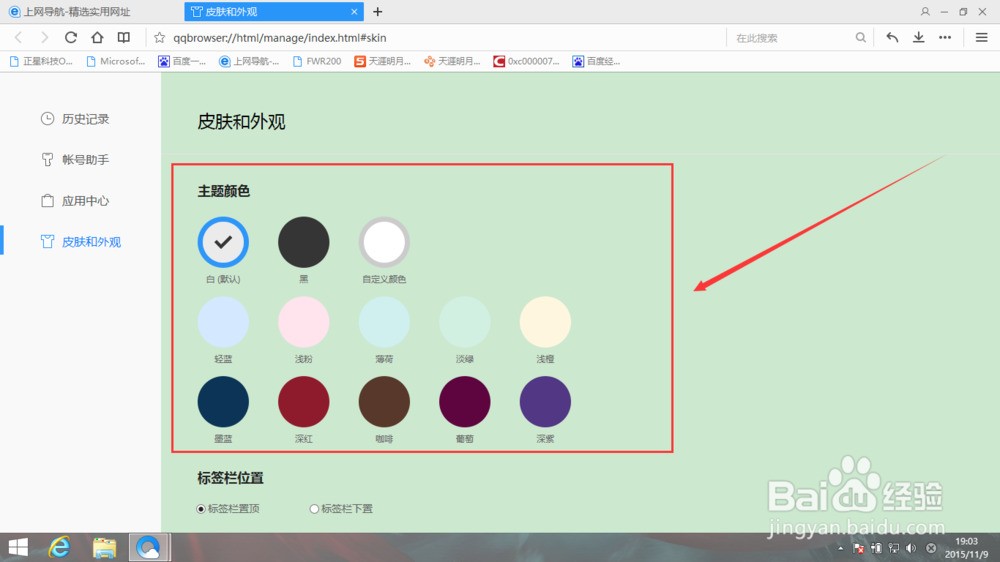This screenshot has width=1000, height=562.
Task: Click the volume speaker tray icon
Action: [911, 548]
